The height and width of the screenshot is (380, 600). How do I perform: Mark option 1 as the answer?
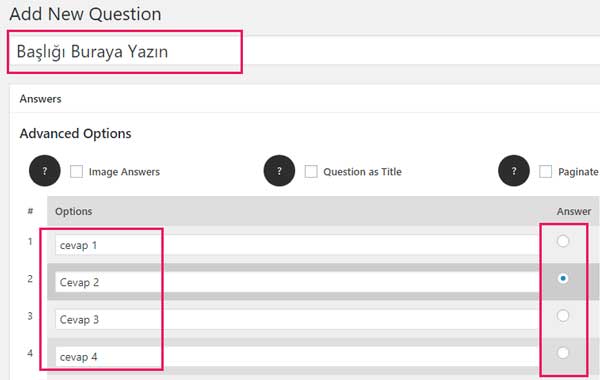(x=563, y=241)
